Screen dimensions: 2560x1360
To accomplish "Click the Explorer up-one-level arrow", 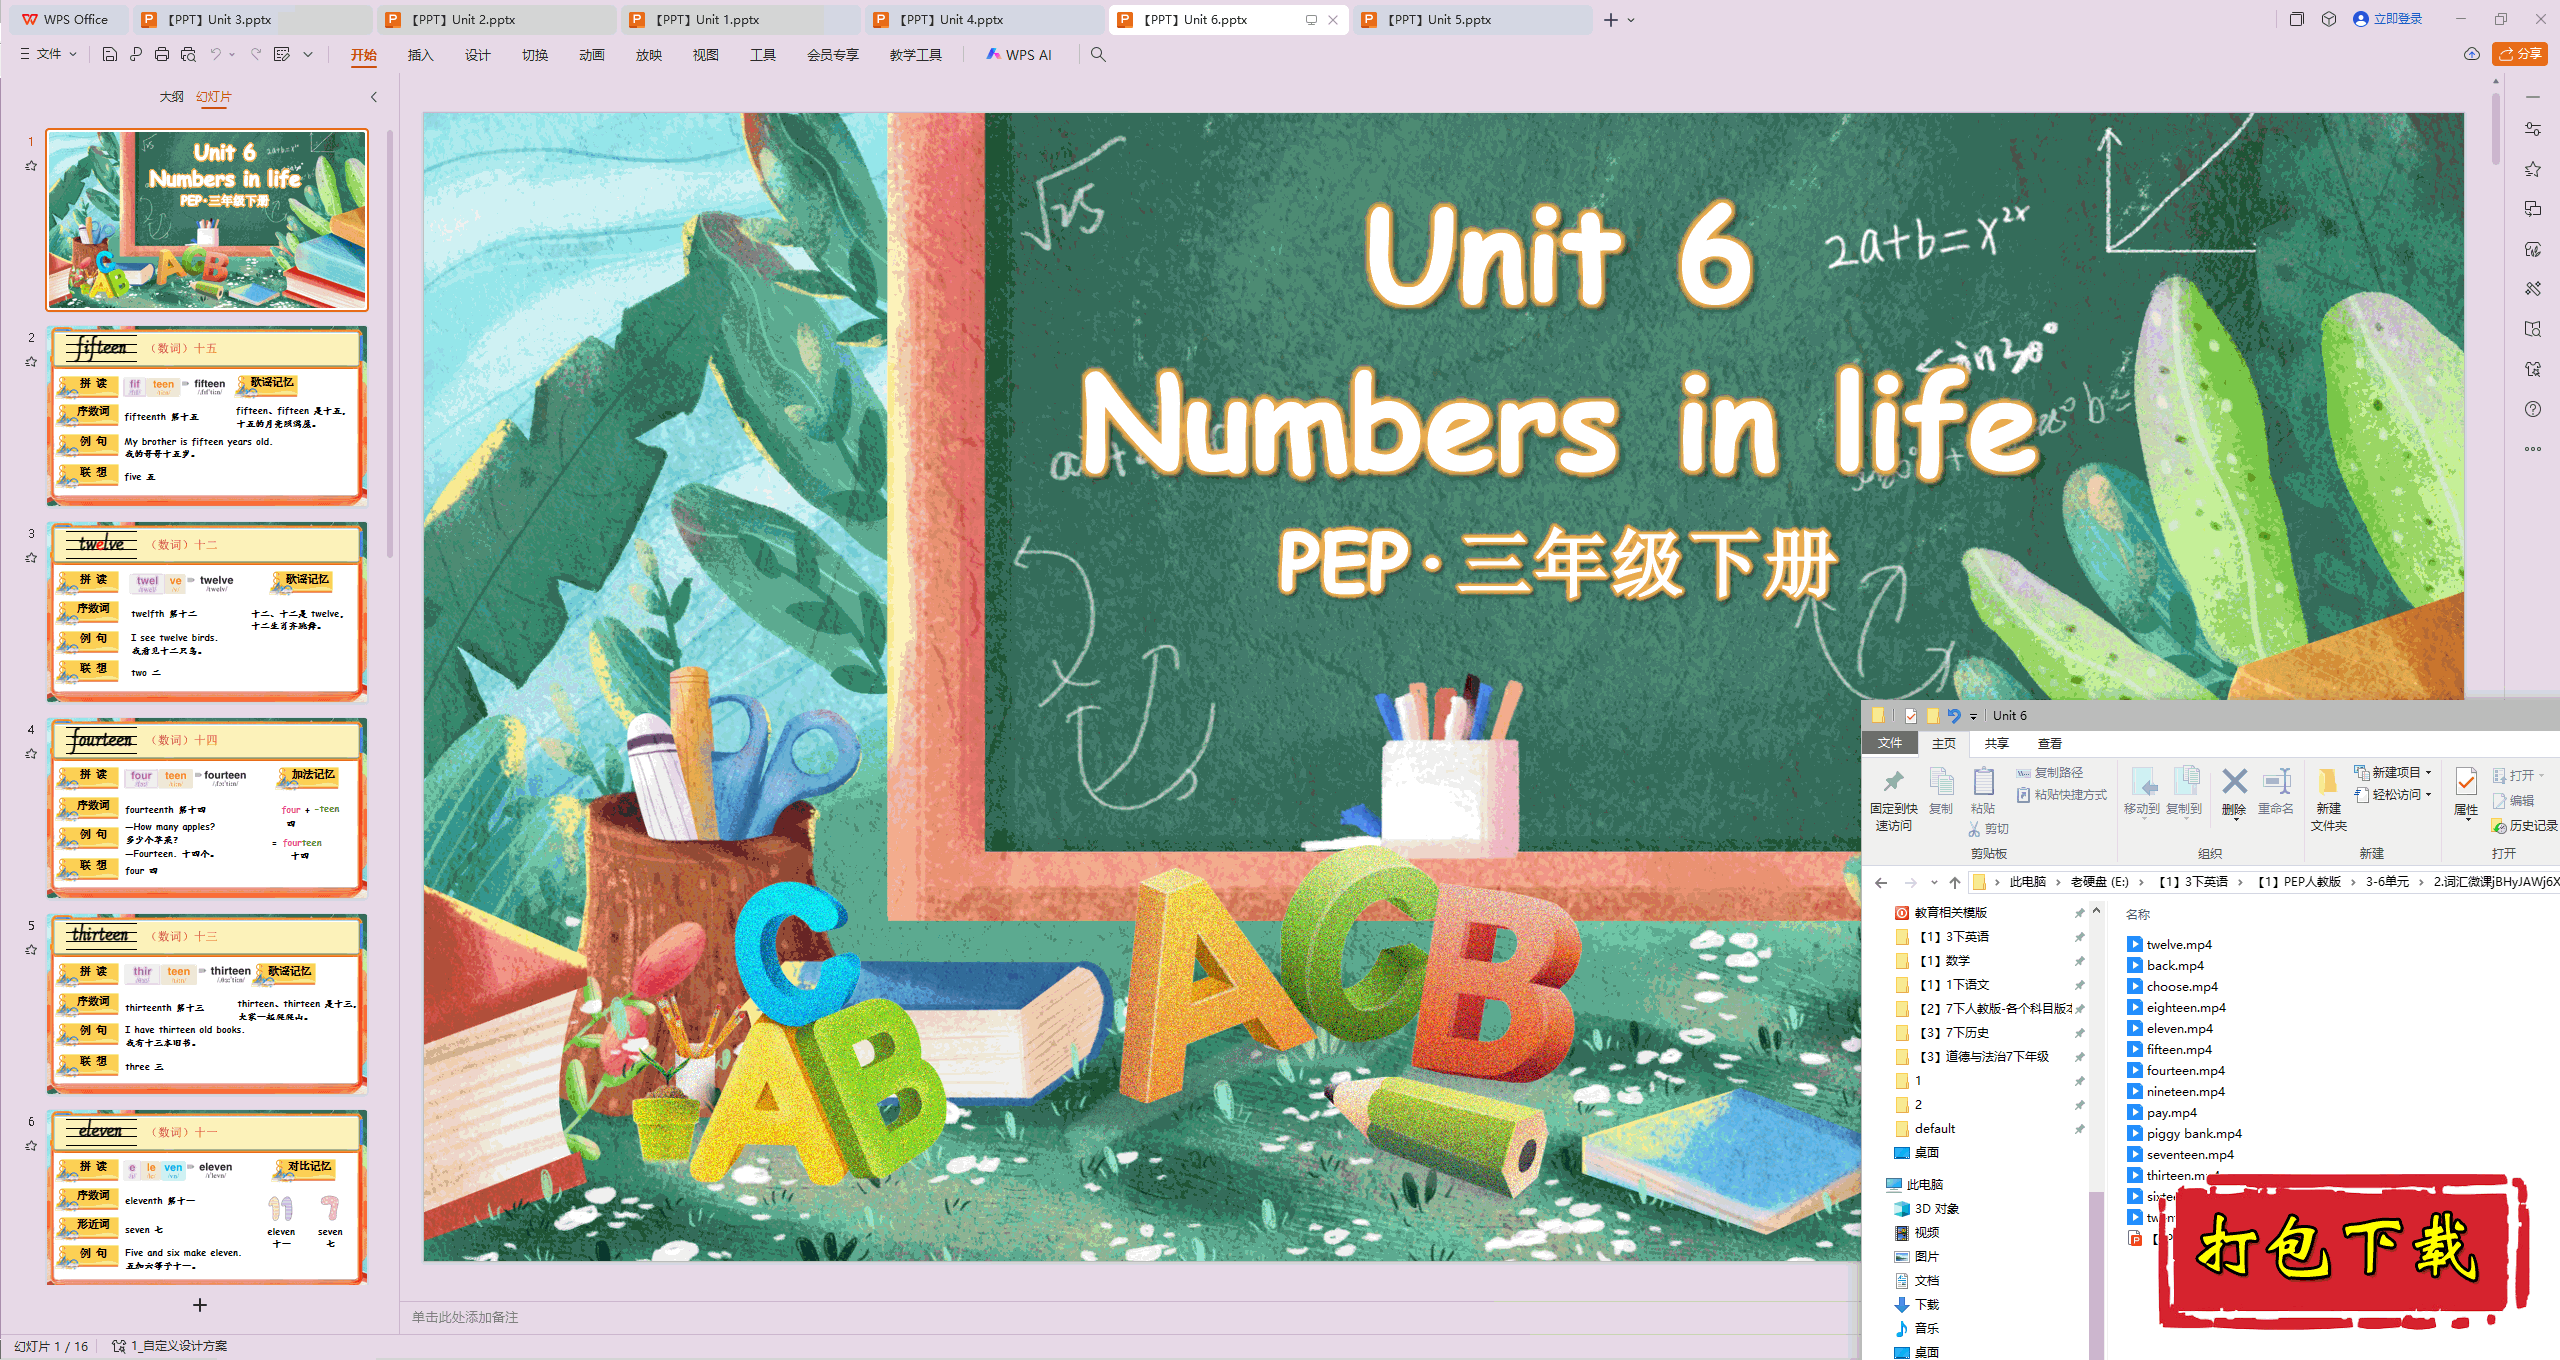I will pyautogui.click(x=1955, y=882).
